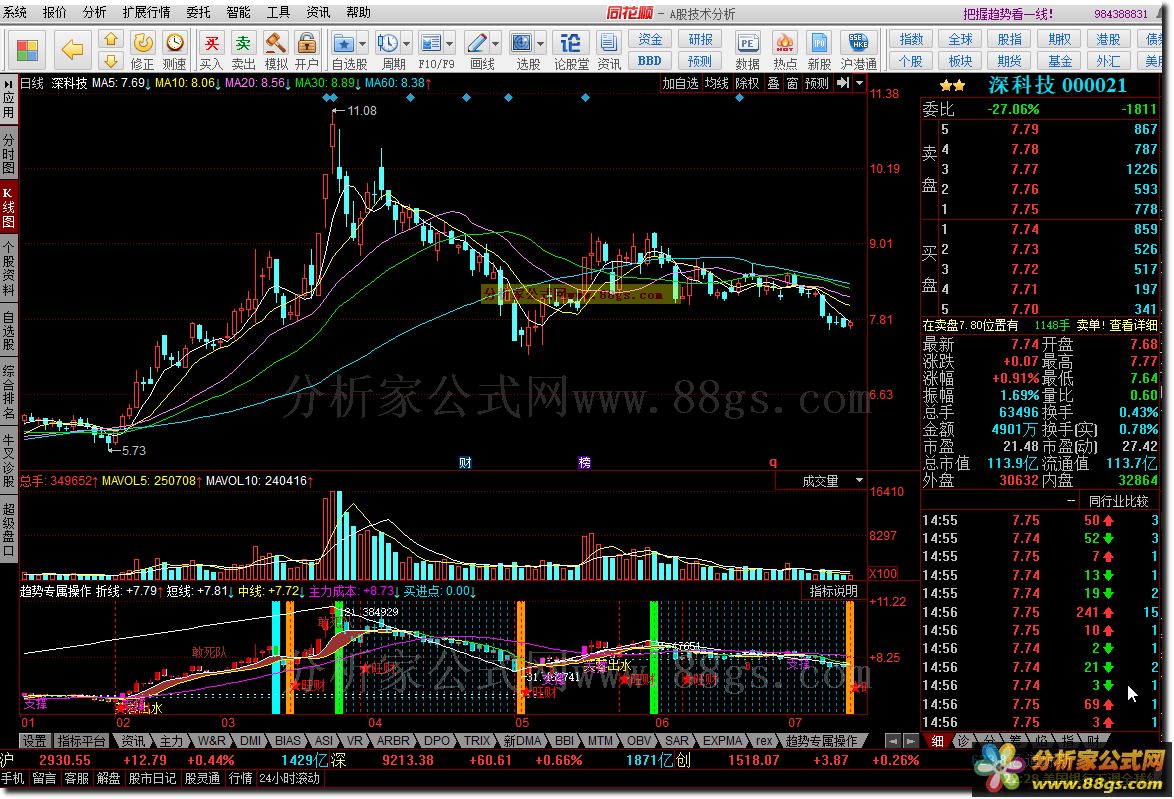Click the two-star rating icon beside 深科技
This screenshot has height=799, width=1174.
(x=952, y=86)
